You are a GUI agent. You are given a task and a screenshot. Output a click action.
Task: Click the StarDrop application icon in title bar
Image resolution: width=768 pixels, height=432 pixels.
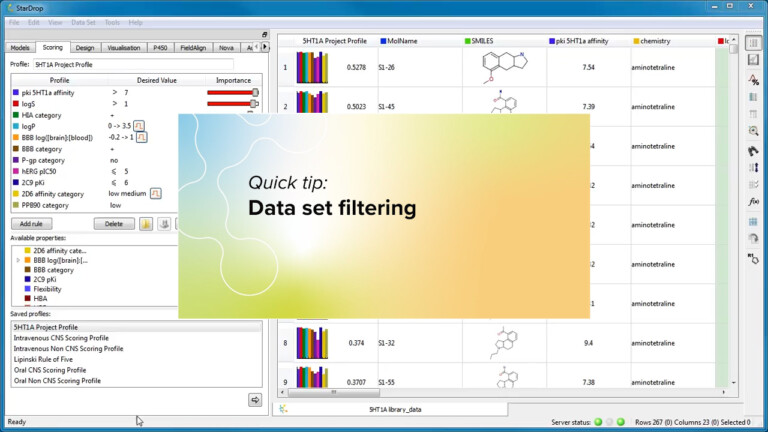tap(10, 8)
